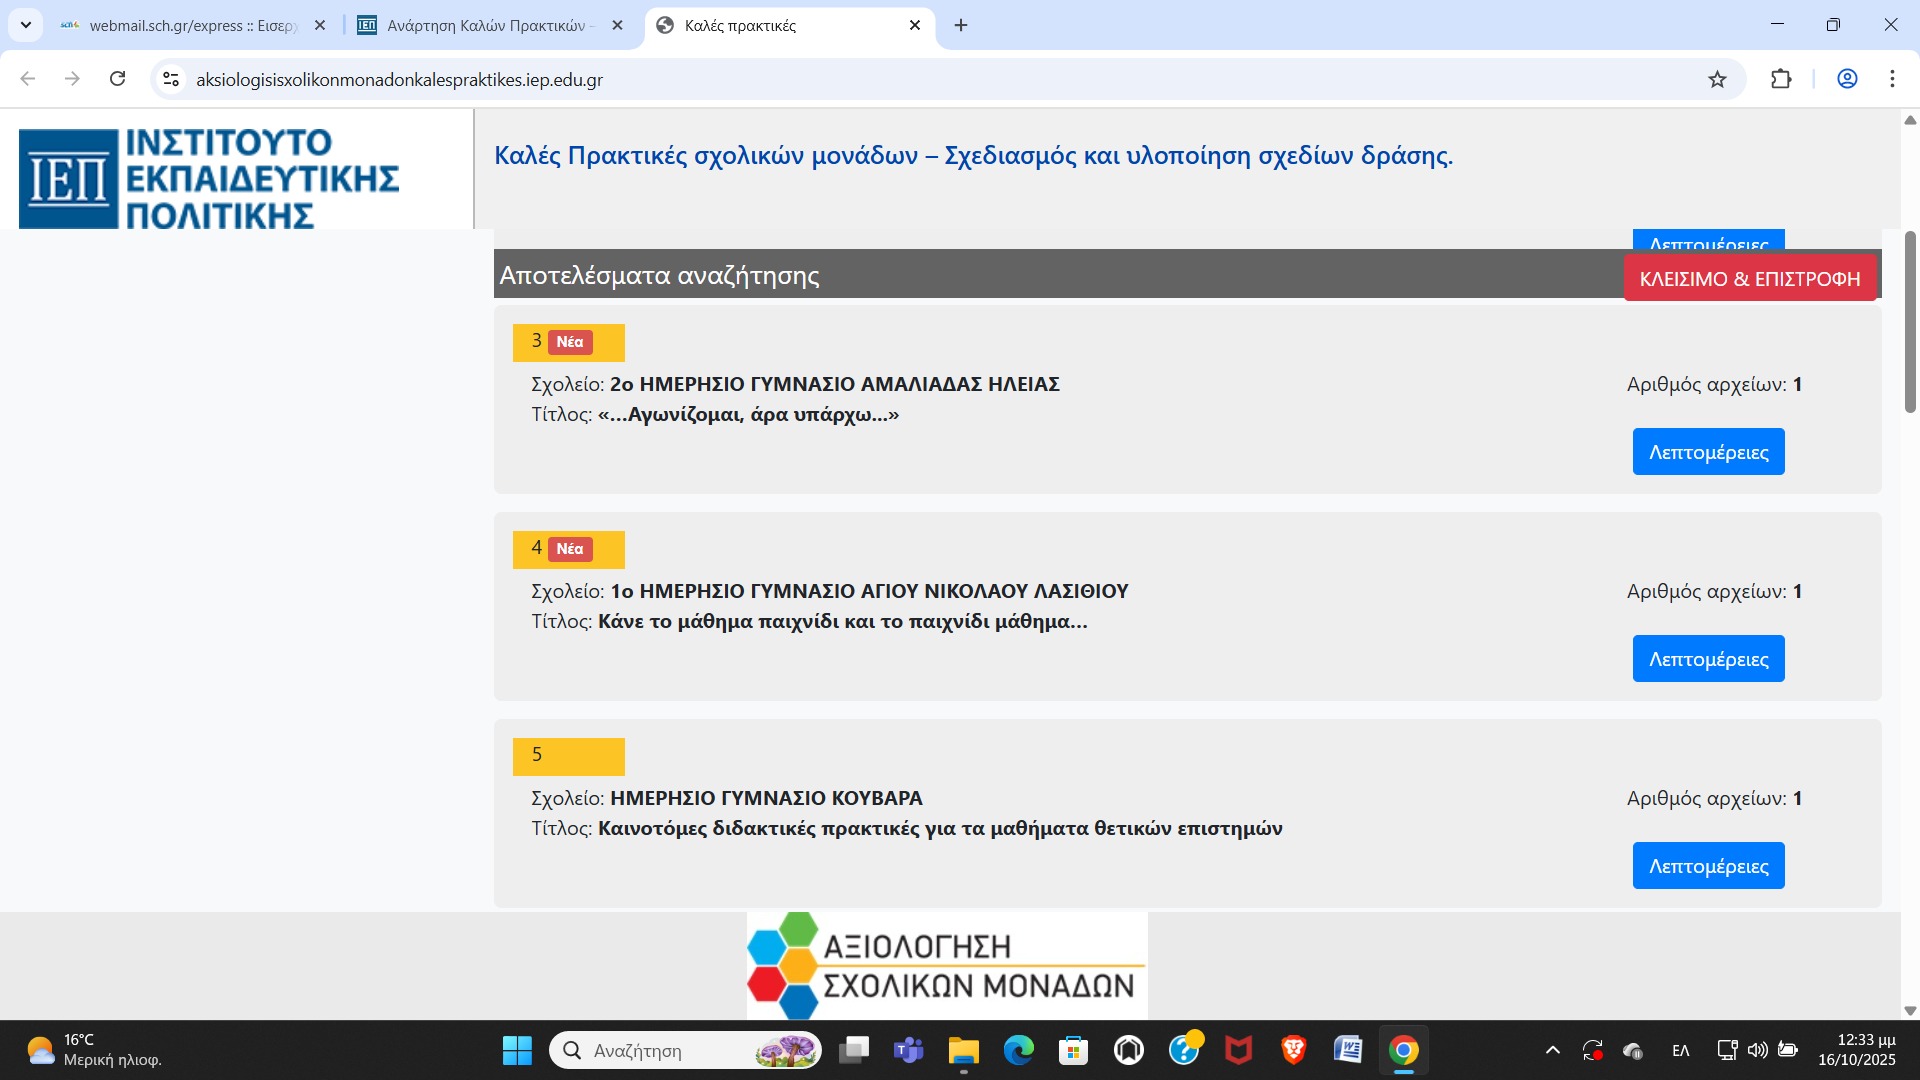Open site information icon in address bar

tap(171, 79)
